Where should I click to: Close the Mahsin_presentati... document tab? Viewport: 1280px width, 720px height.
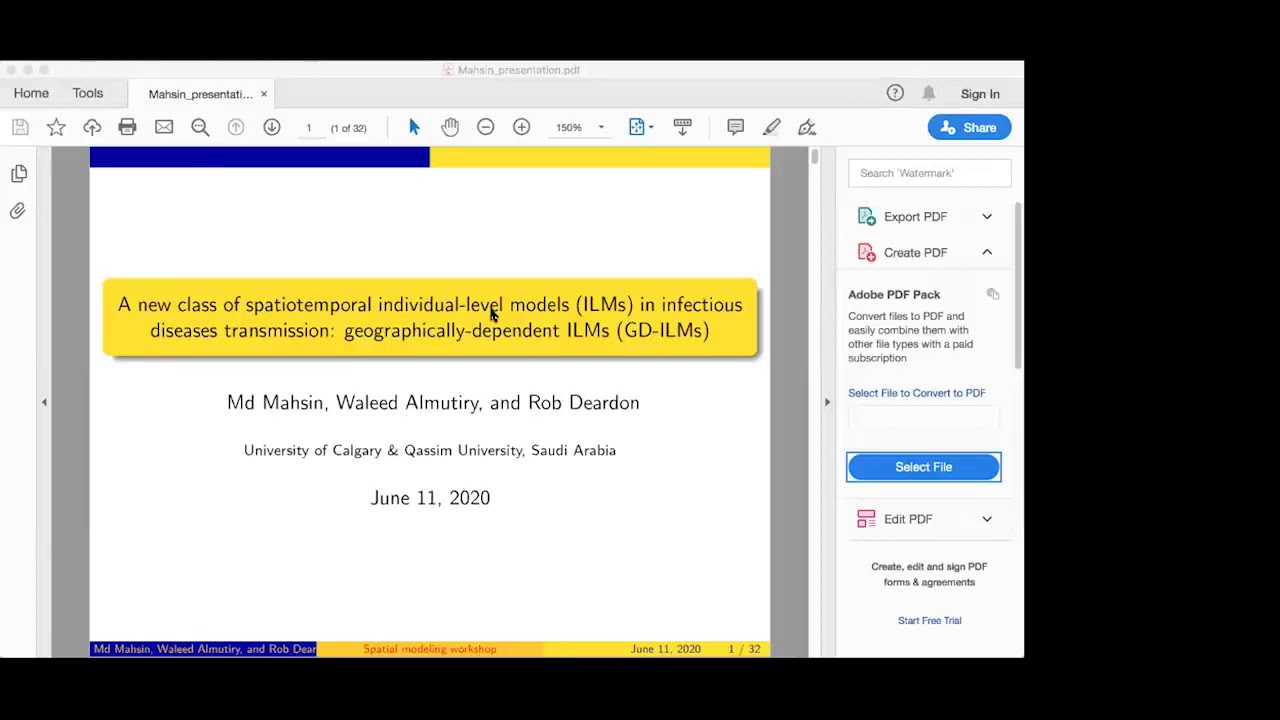[264, 94]
